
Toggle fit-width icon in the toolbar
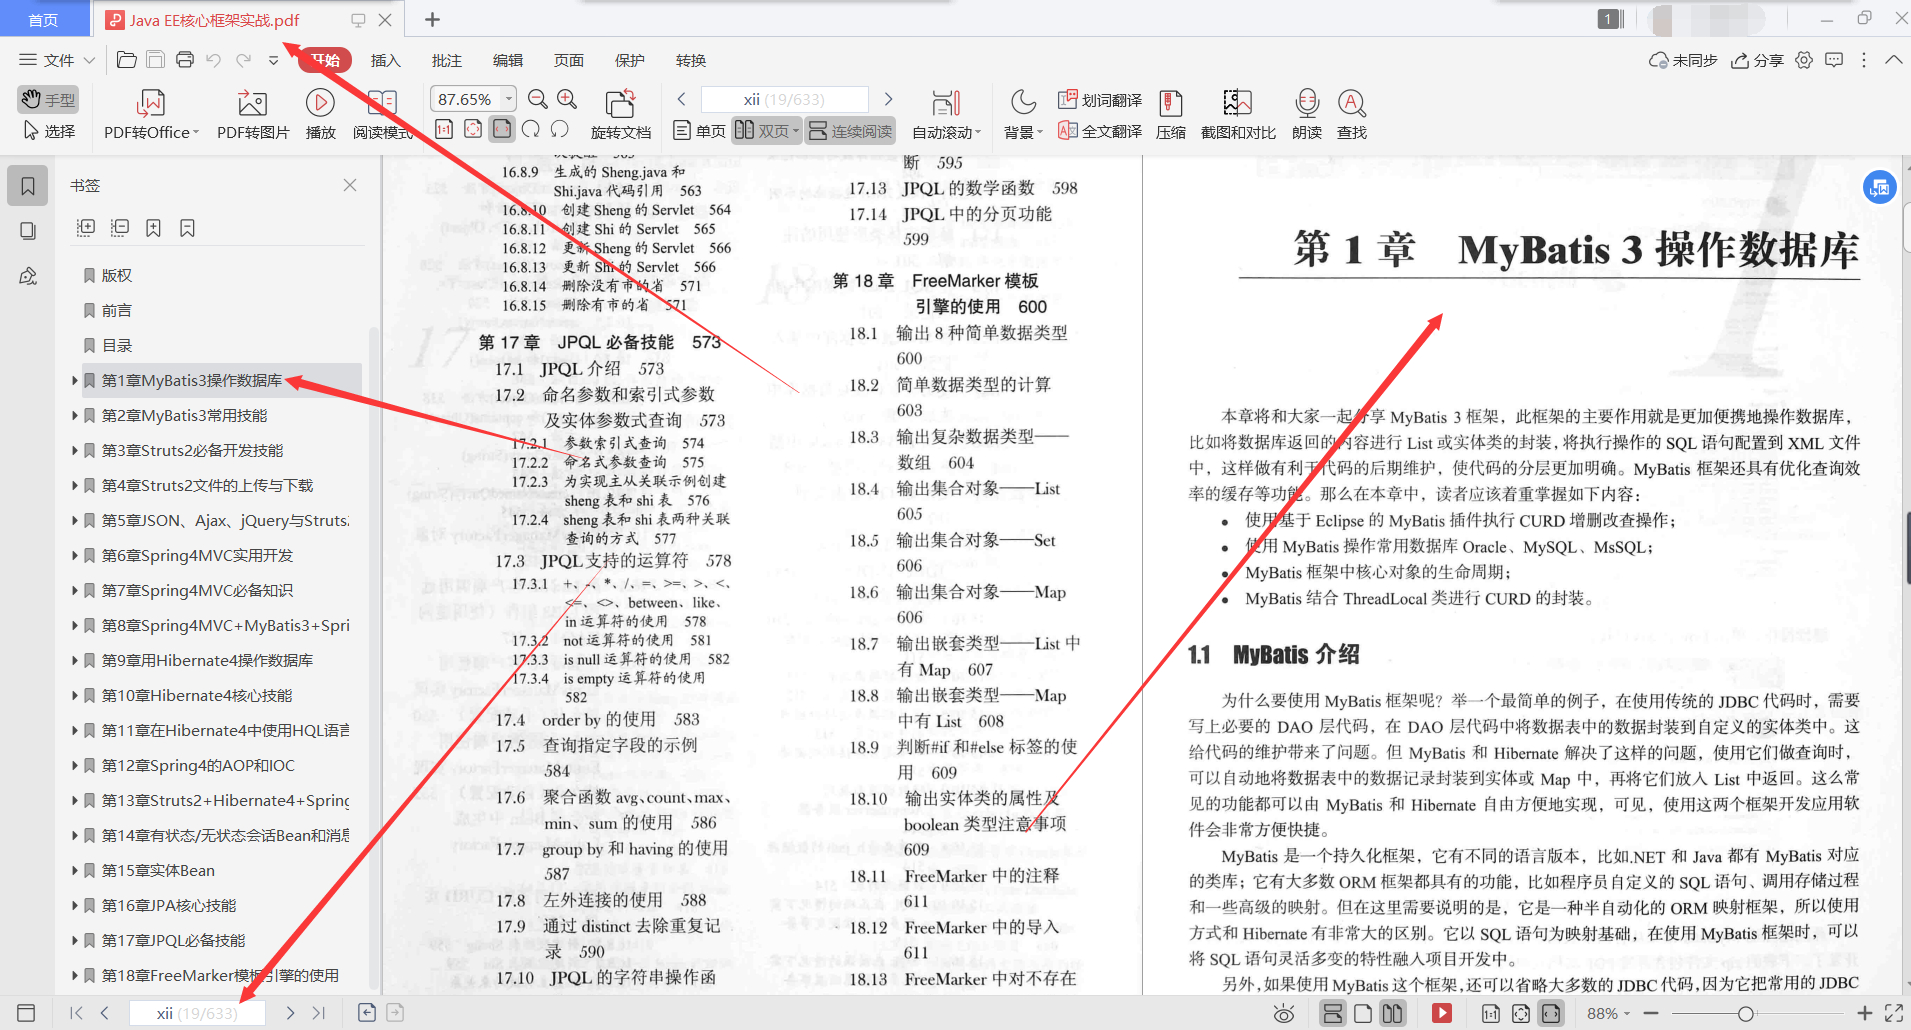(502, 129)
